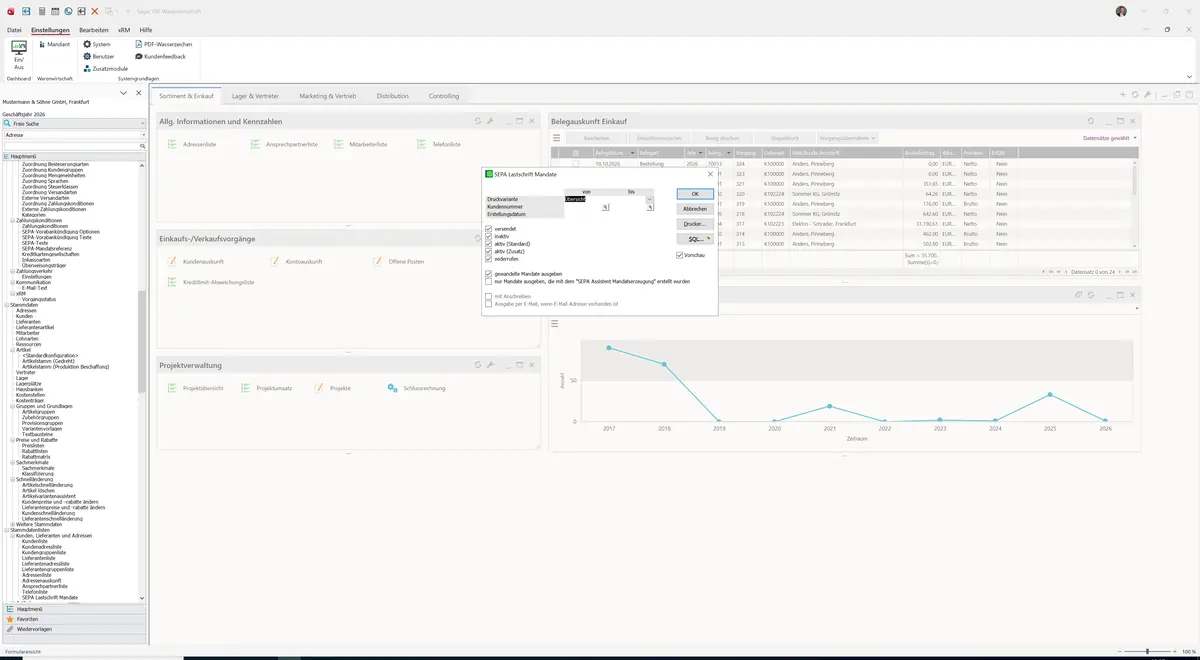1200x660 pixels.
Task: Open Vorgangsübernahme dropdown button
Action: coord(848,137)
